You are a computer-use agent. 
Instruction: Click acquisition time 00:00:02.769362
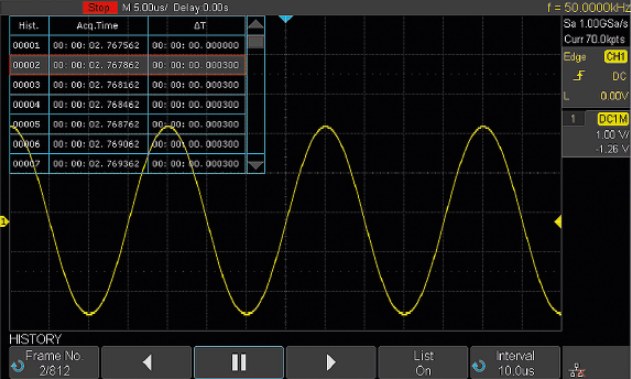click(x=97, y=163)
